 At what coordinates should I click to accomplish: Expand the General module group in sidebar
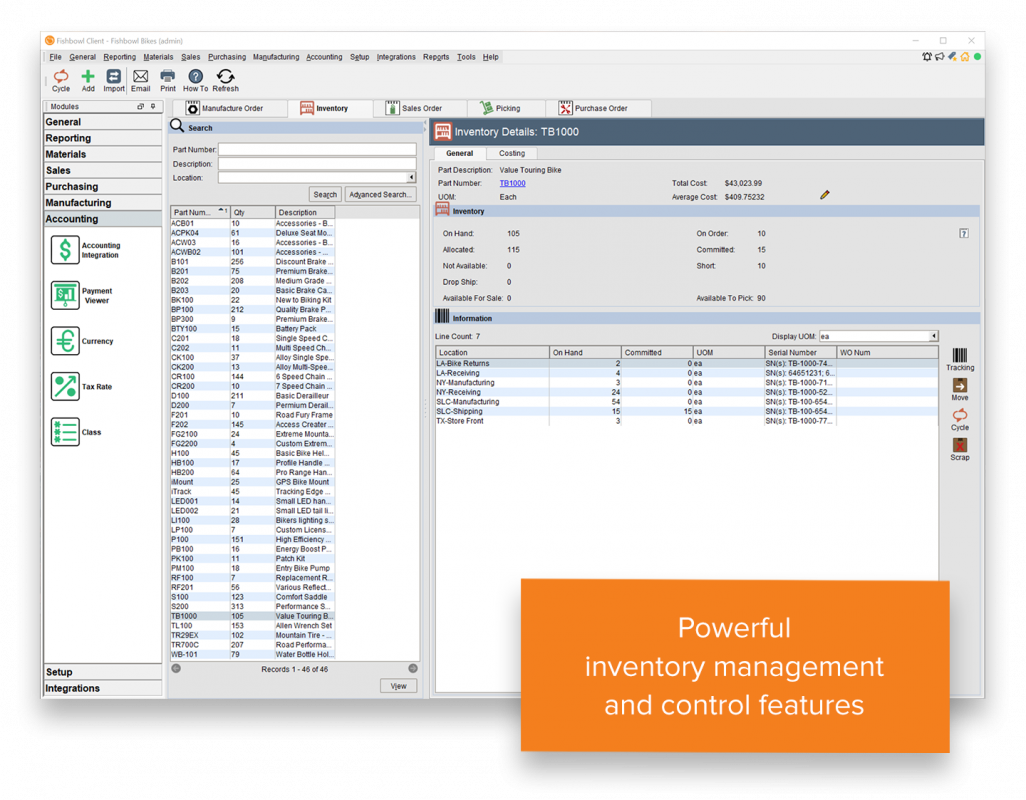(x=103, y=122)
